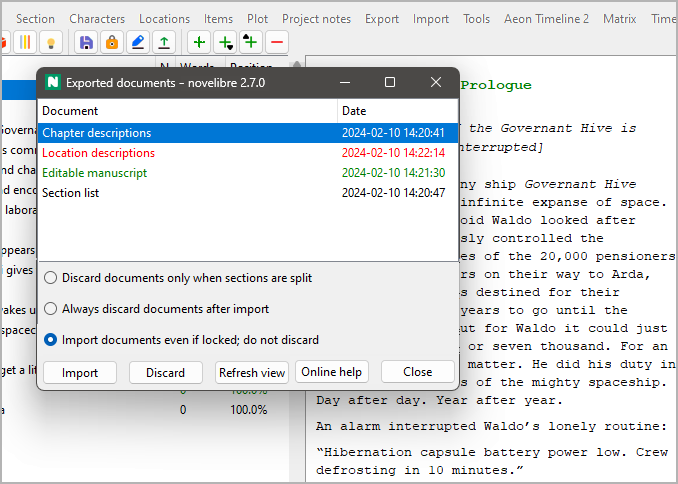Open the Import menu
The height and width of the screenshot is (484, 678).
(x=431, y=19)
